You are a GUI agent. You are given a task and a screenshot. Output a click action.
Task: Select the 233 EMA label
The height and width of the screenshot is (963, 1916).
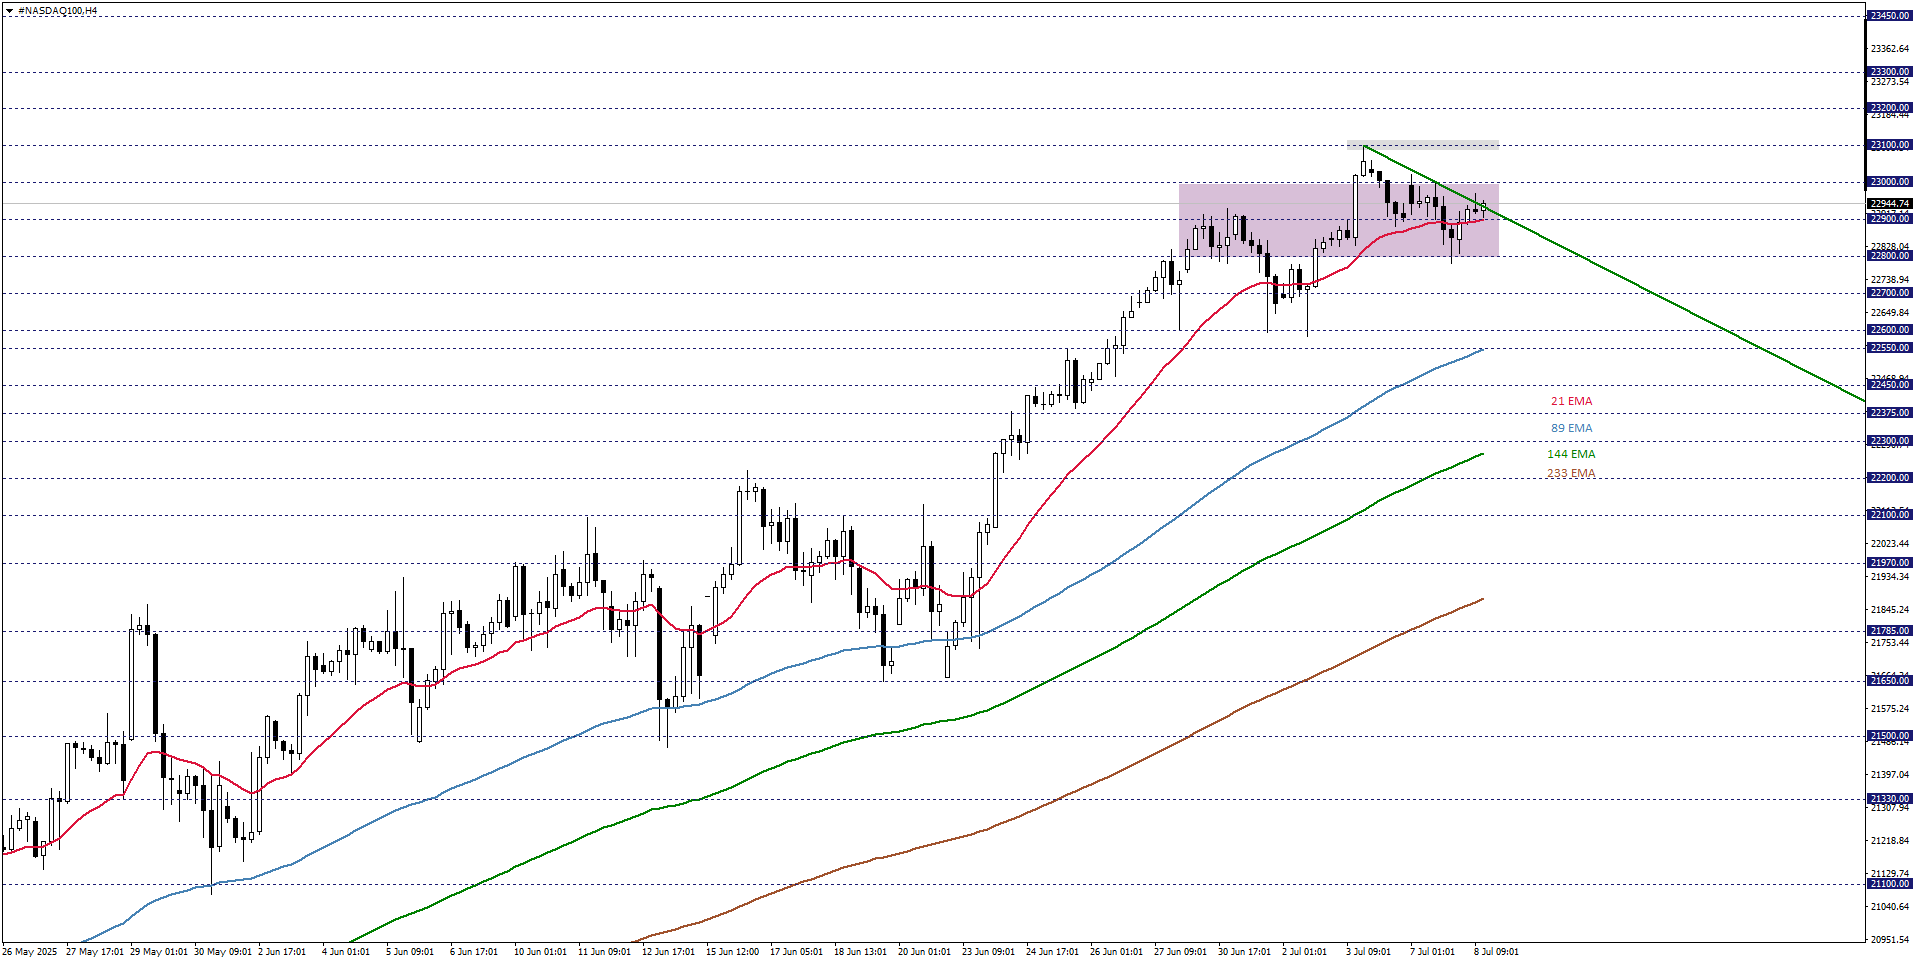[x=1571, y=474]
